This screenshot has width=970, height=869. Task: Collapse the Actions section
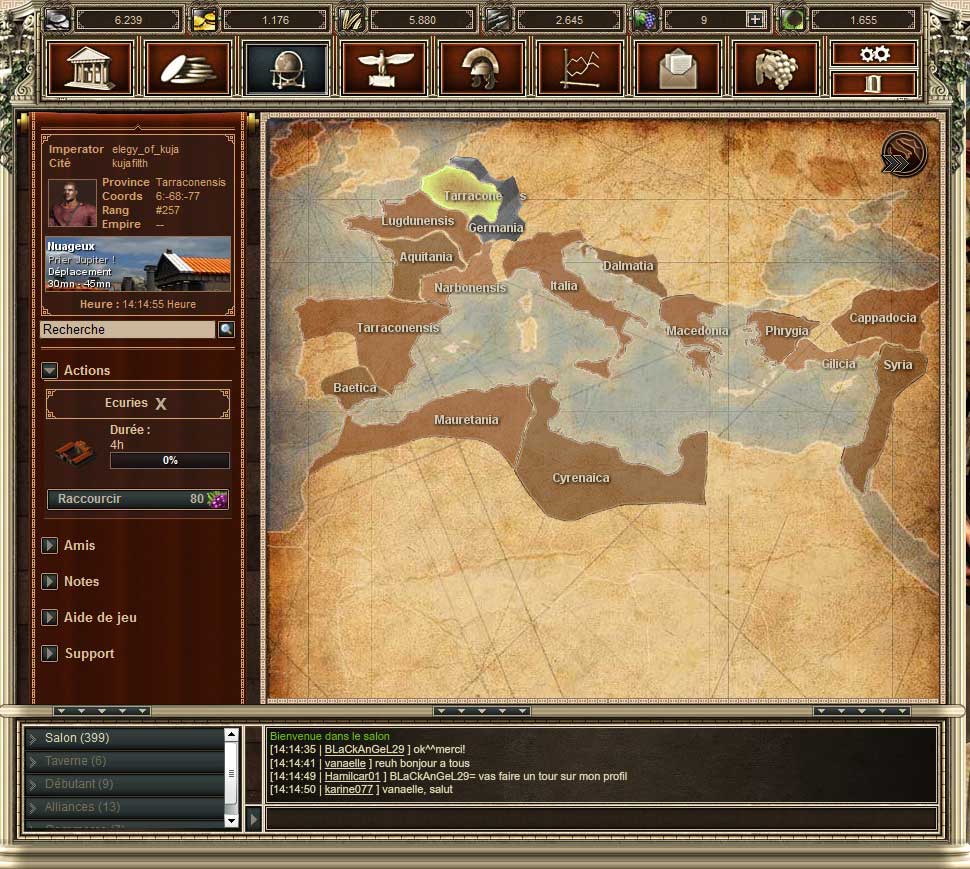[x=50, y=370]
